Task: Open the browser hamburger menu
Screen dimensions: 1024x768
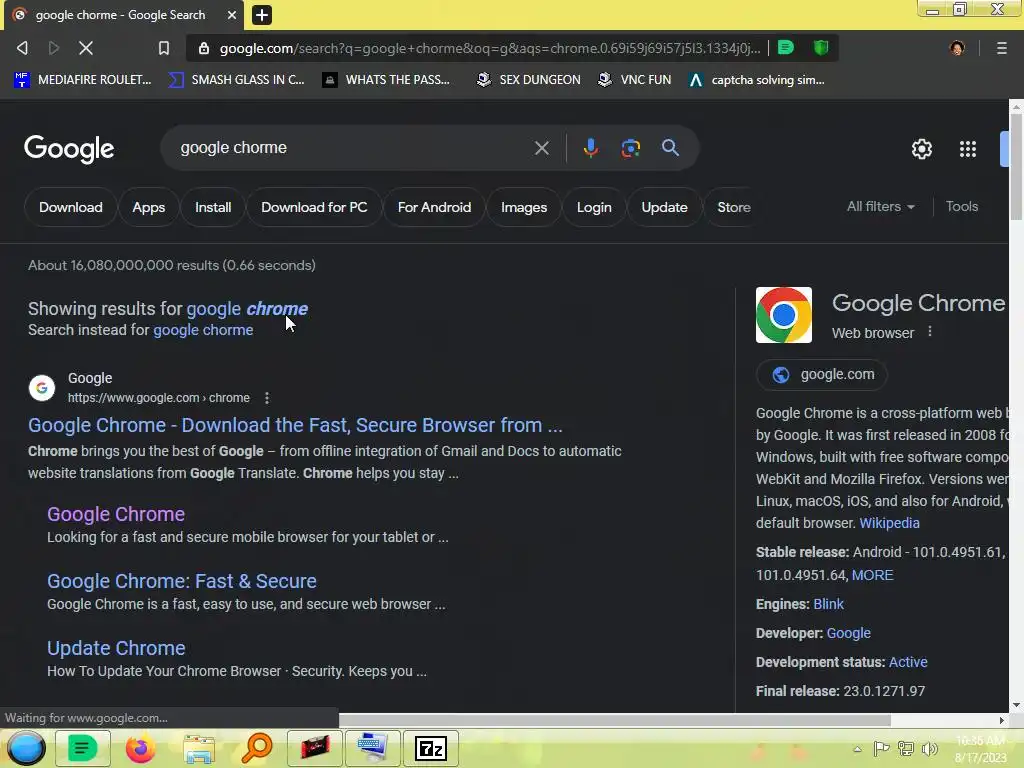Action: (1001, 48)
